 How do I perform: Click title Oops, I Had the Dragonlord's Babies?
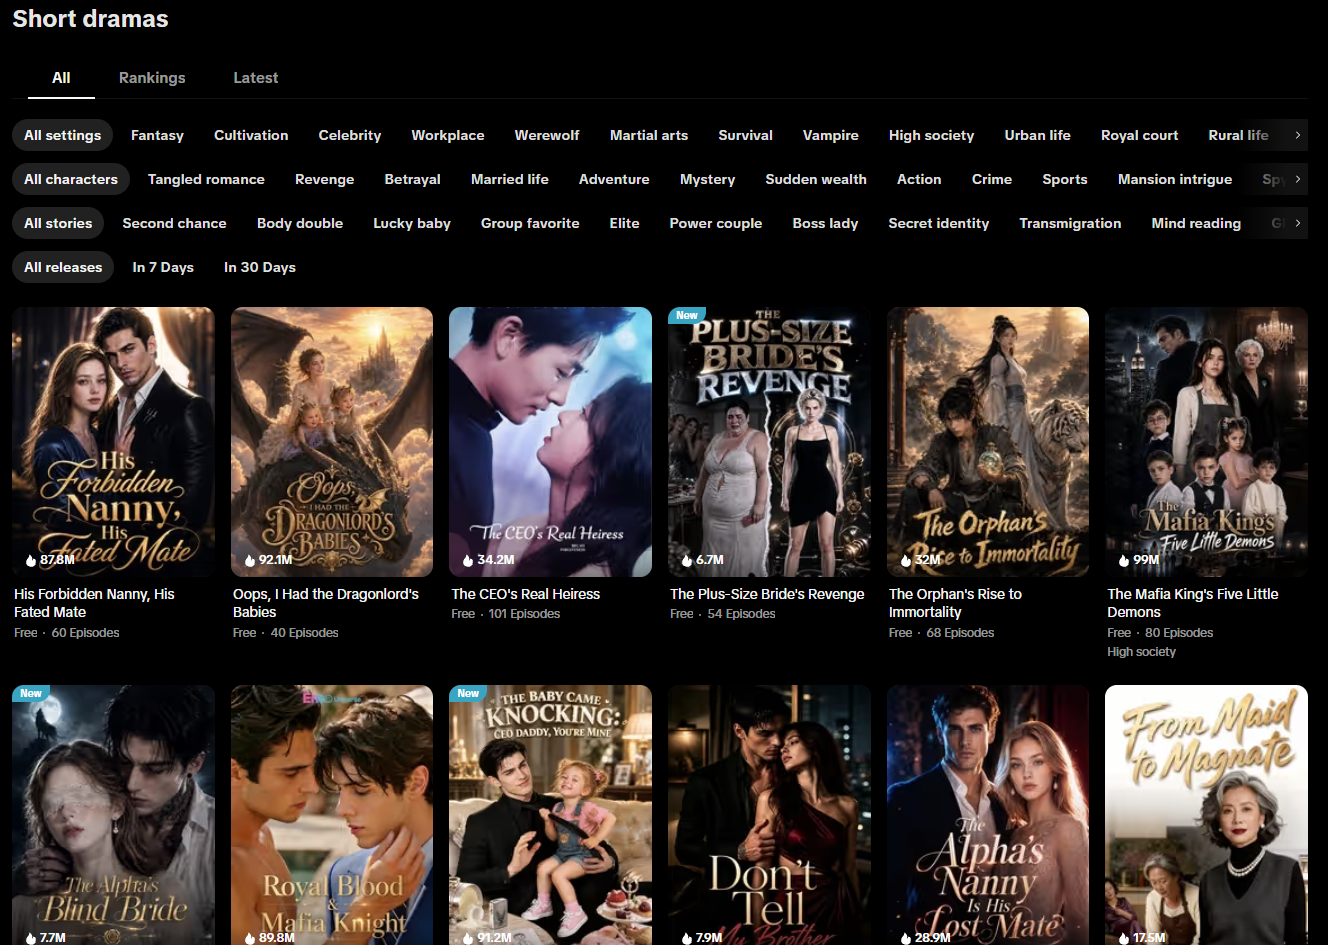[326, 603]
